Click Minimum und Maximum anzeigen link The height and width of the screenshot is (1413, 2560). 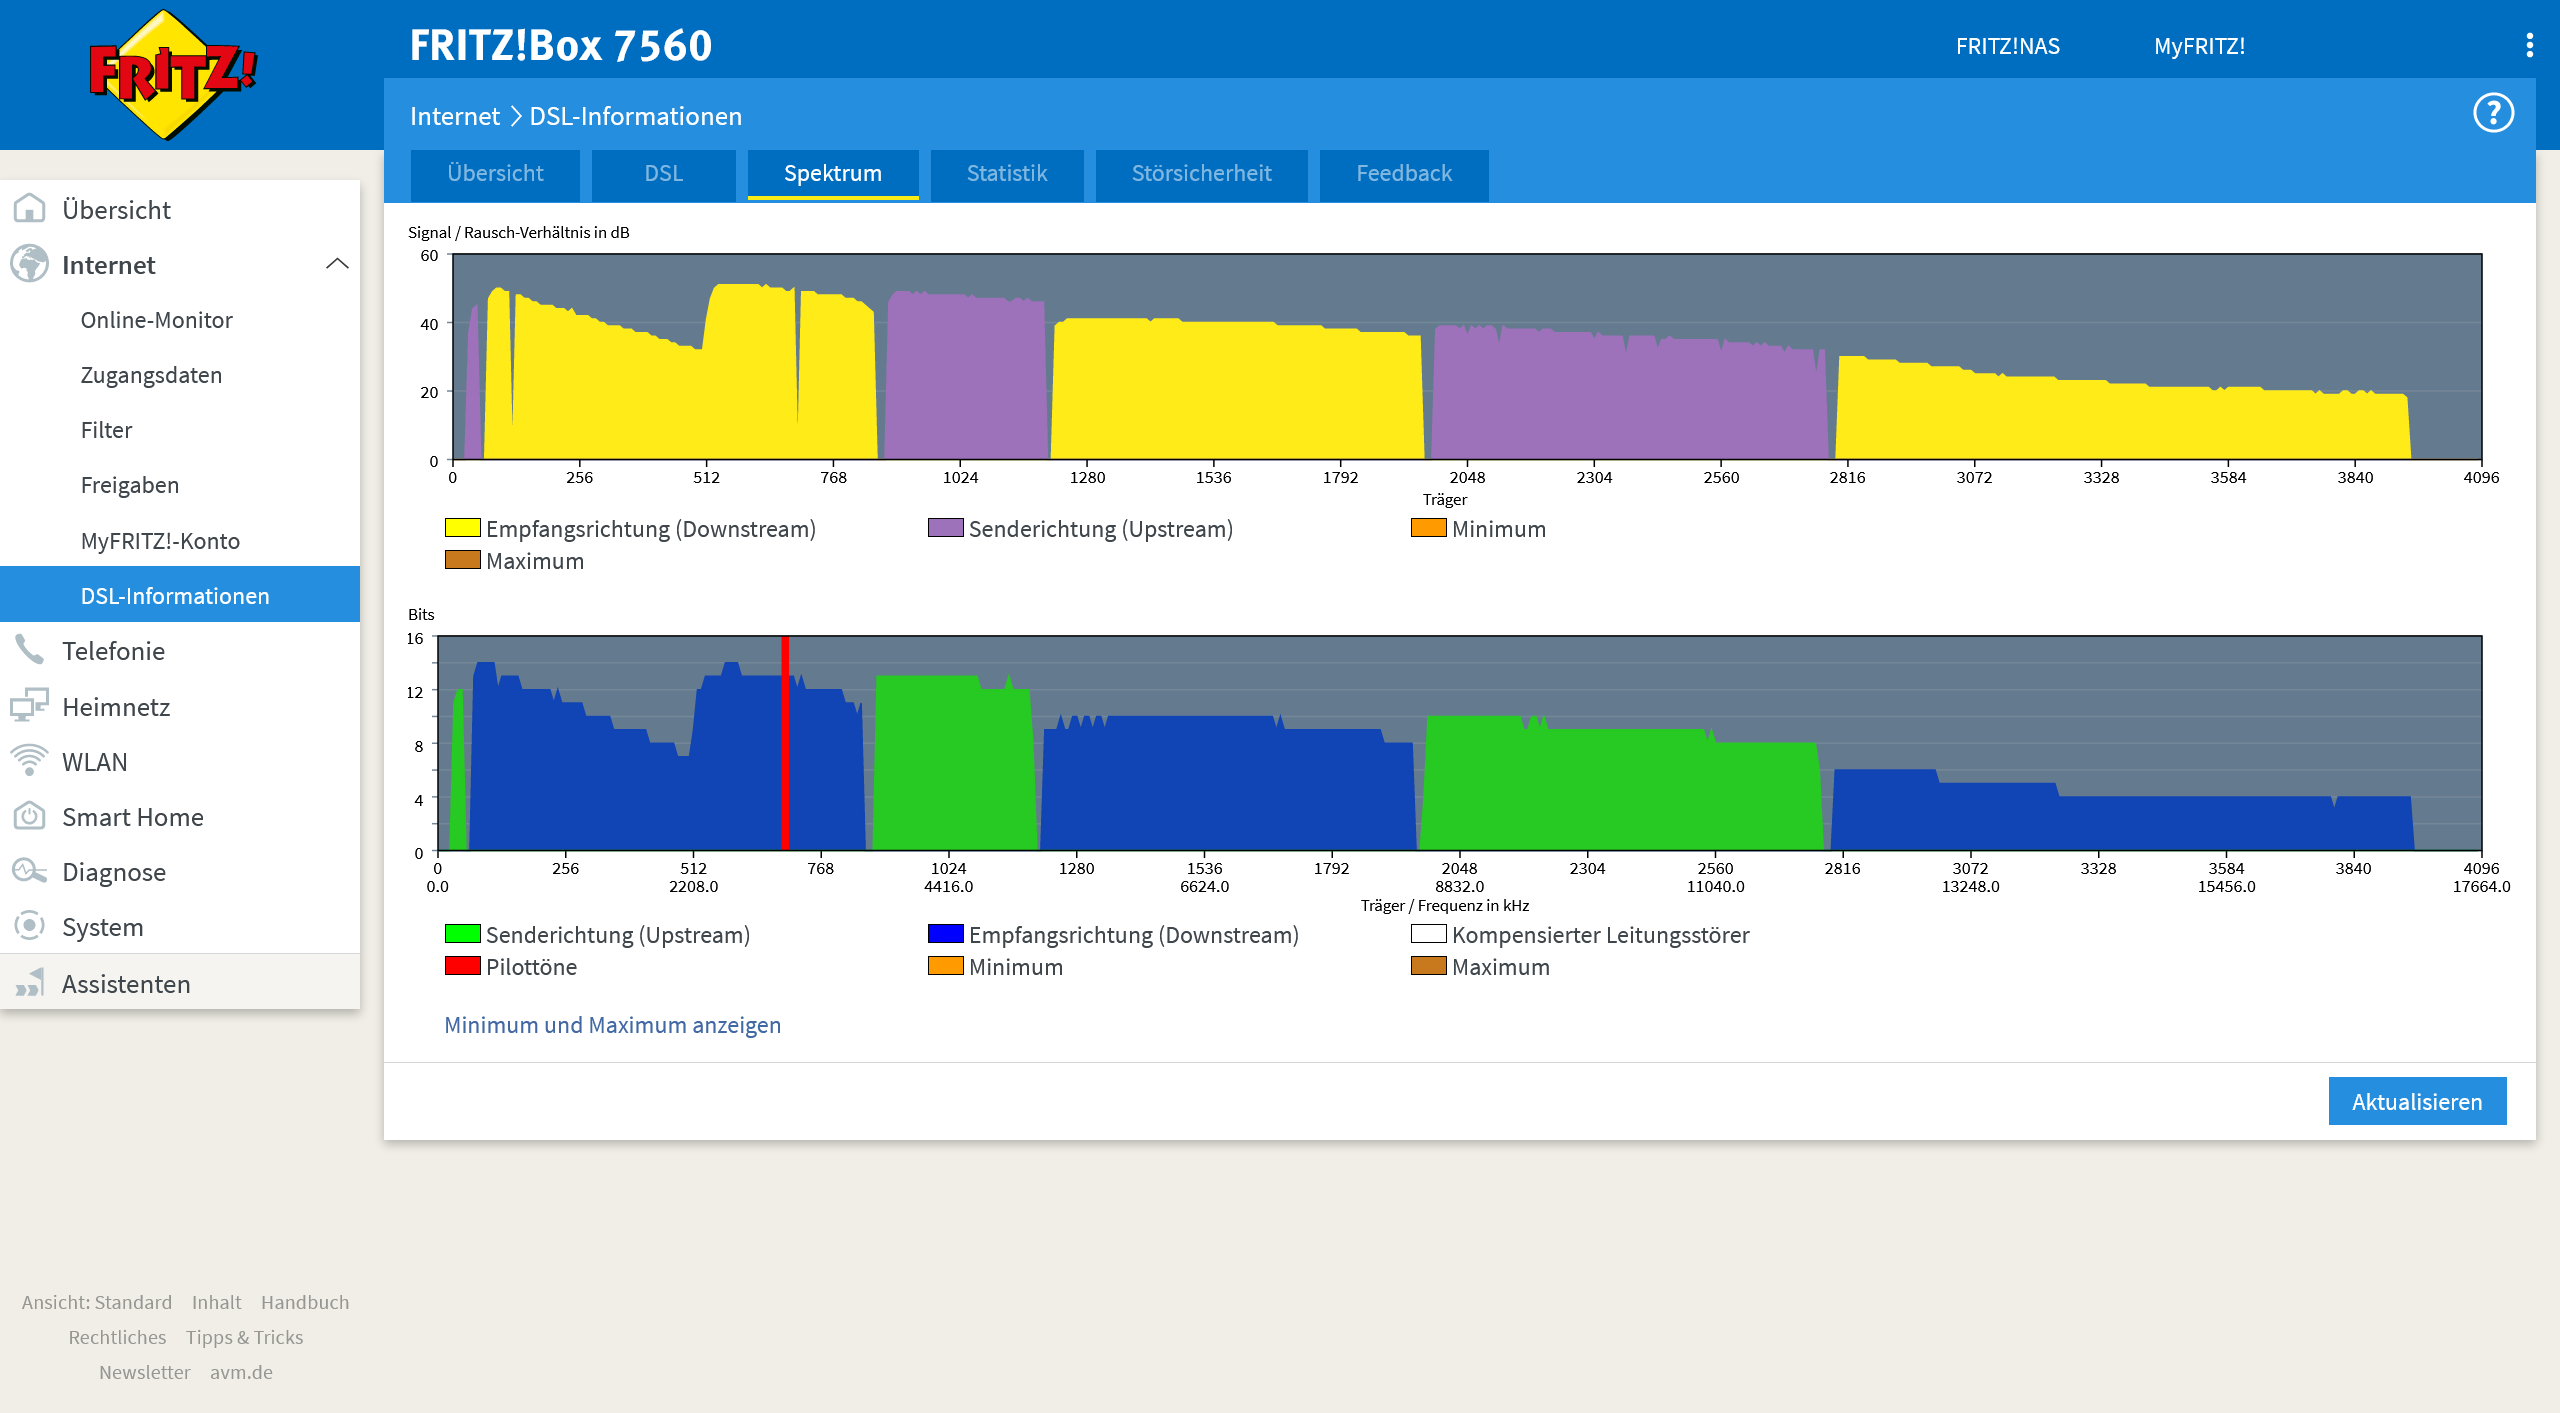[x=612, y=1025]
